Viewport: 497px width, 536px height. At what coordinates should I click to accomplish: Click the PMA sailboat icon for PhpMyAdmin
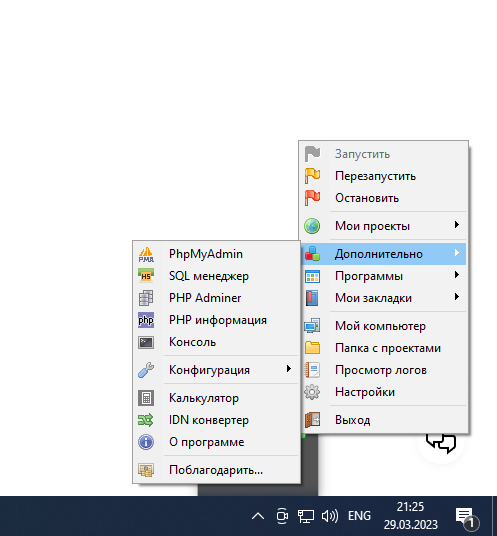[146, 254]
